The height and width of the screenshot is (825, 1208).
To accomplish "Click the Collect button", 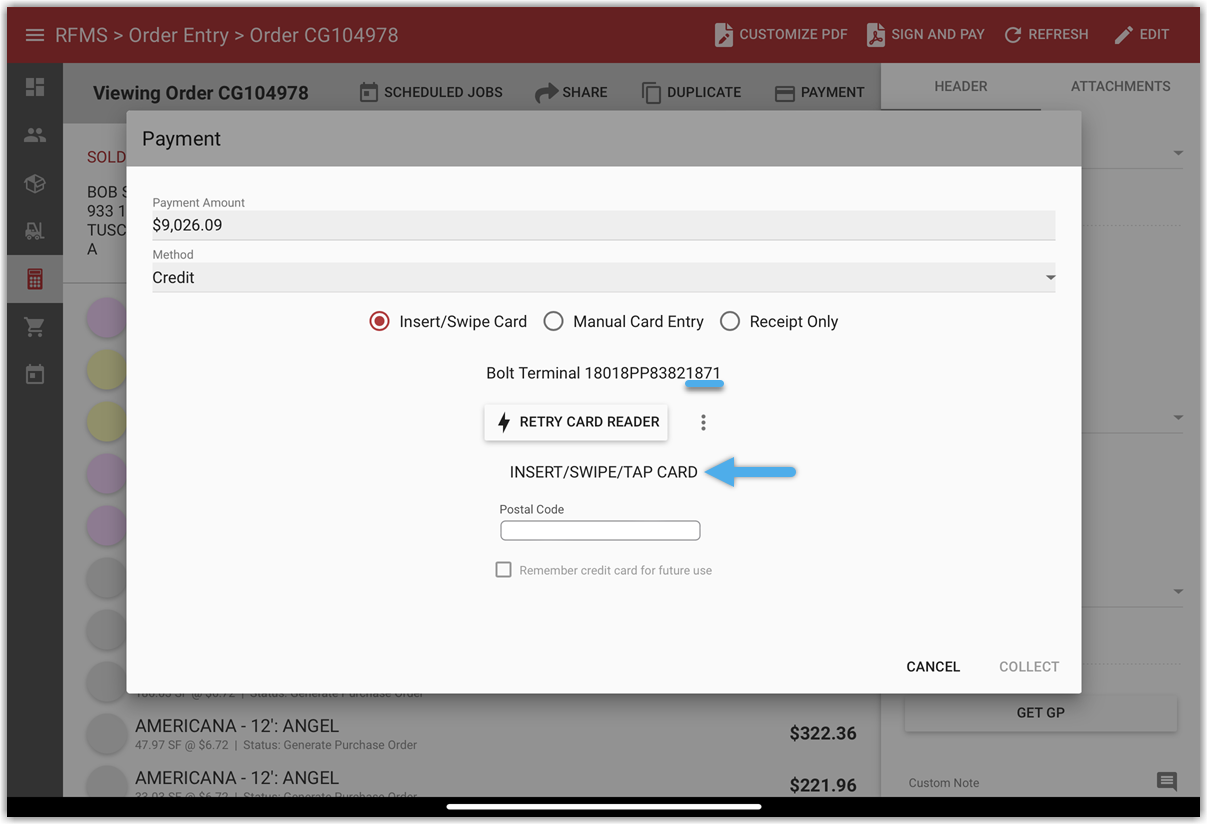I will [1029, 667].
